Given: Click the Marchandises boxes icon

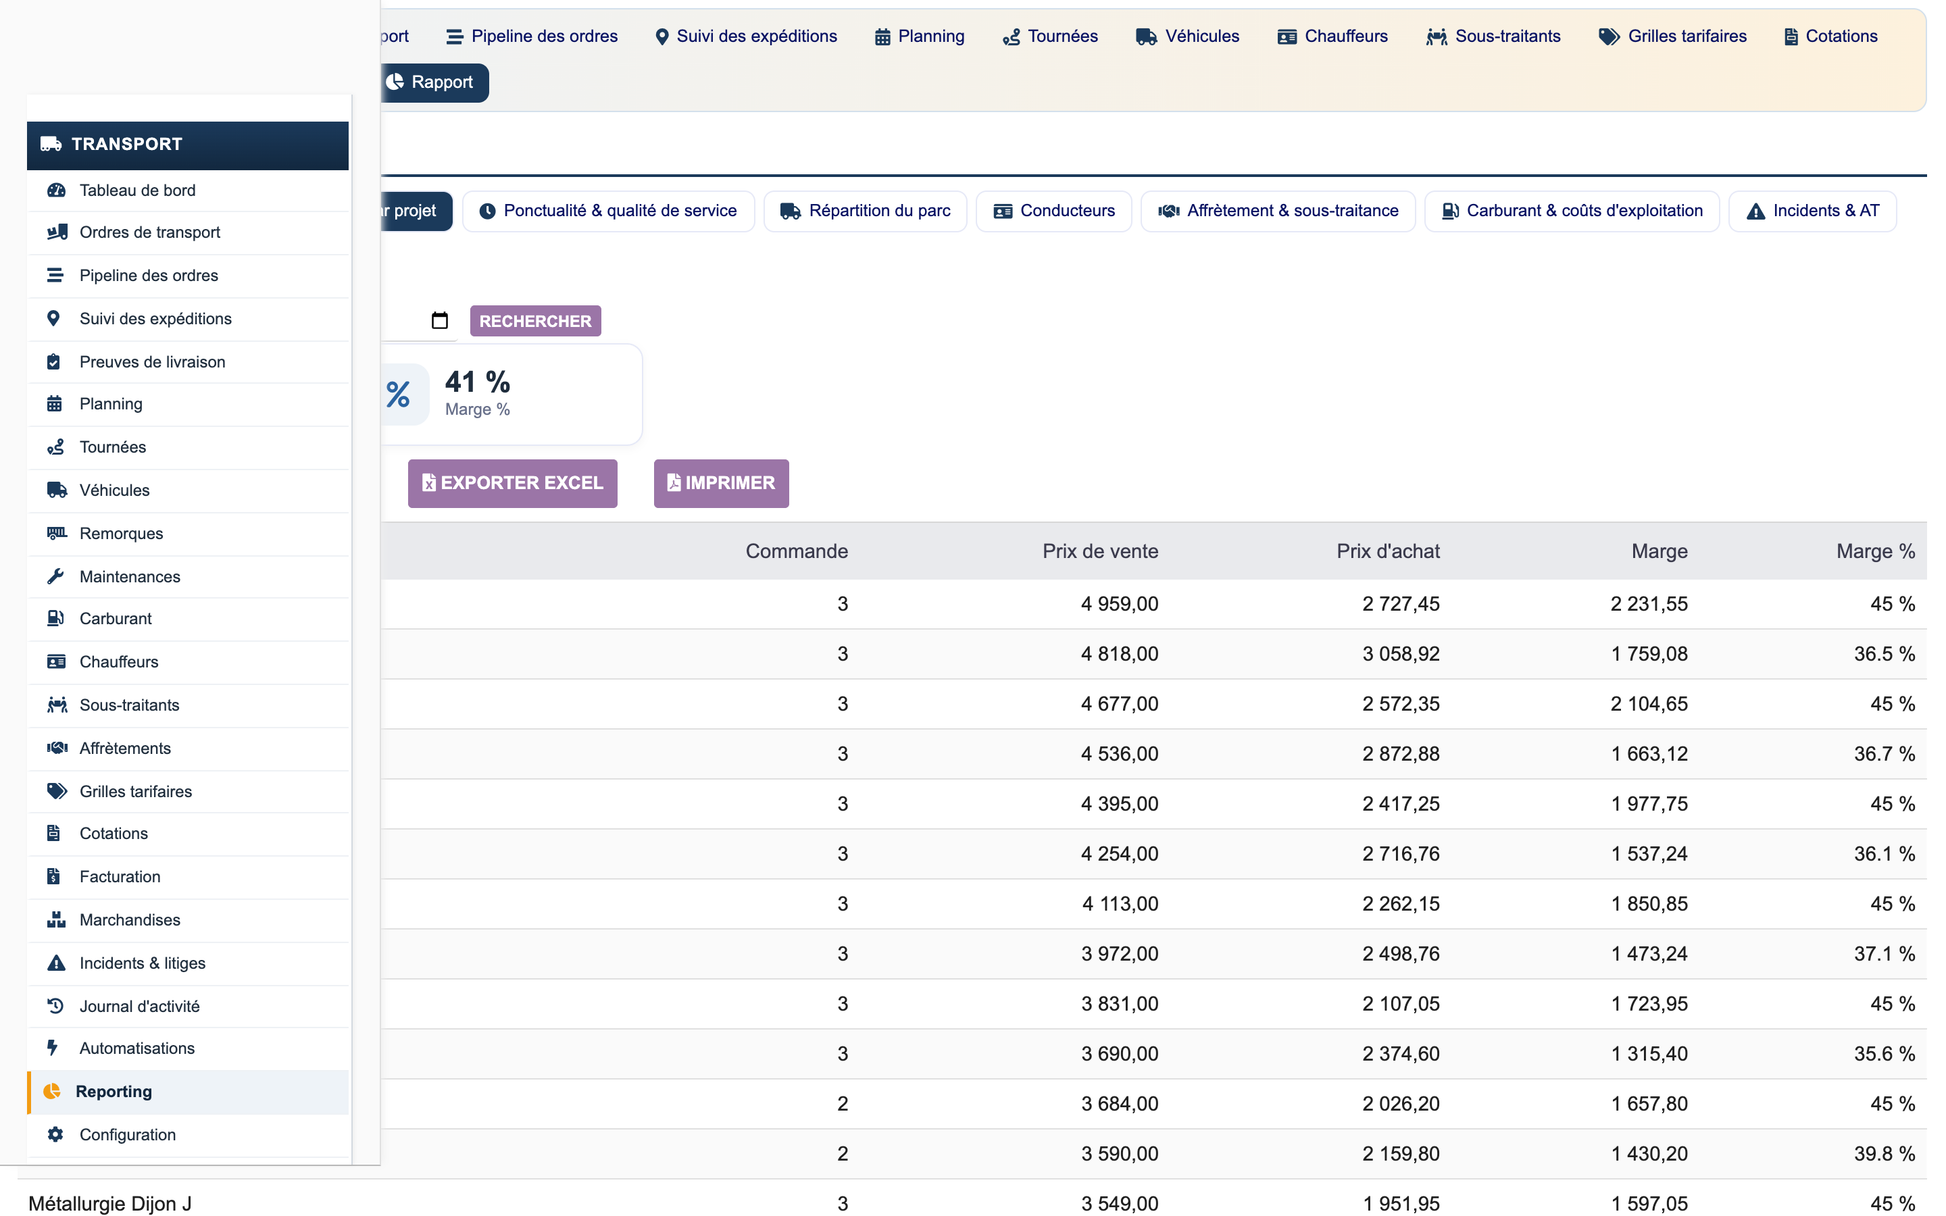Looking at the screenshot, I should pos(56,920).
